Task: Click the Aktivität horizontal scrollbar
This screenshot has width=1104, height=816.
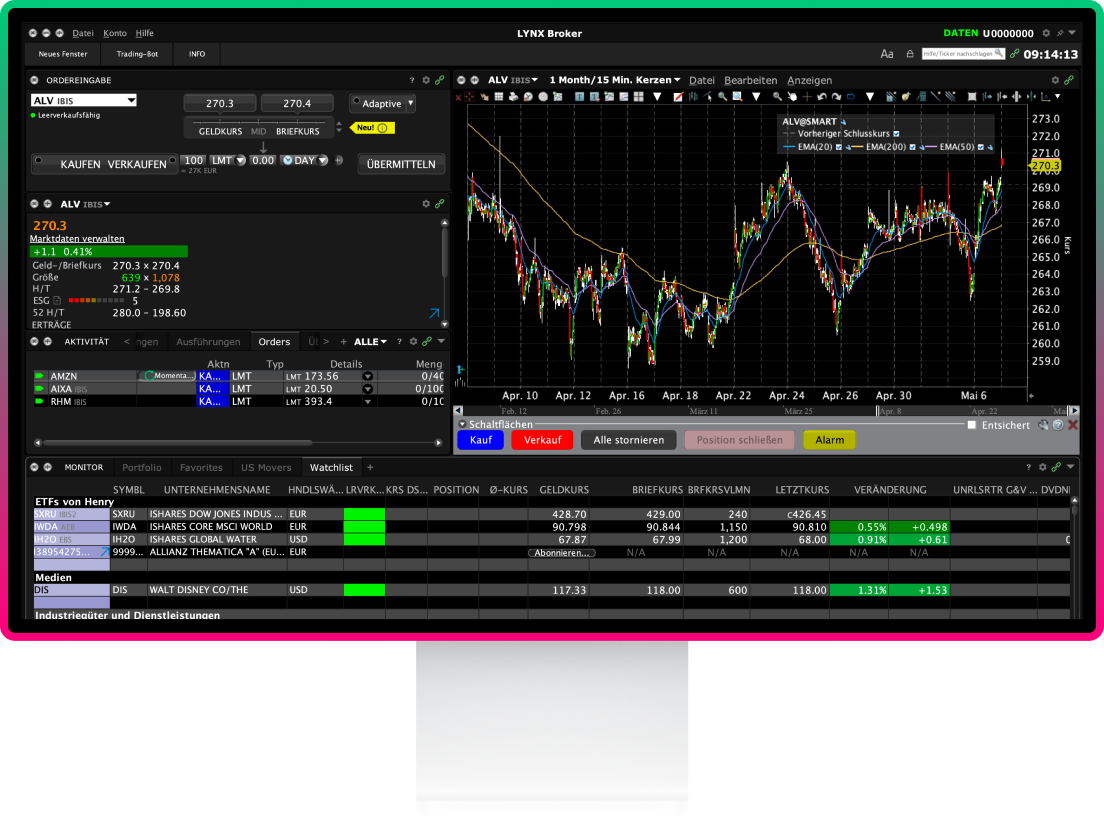Action: pyautogui.click(x=178, y=443)
